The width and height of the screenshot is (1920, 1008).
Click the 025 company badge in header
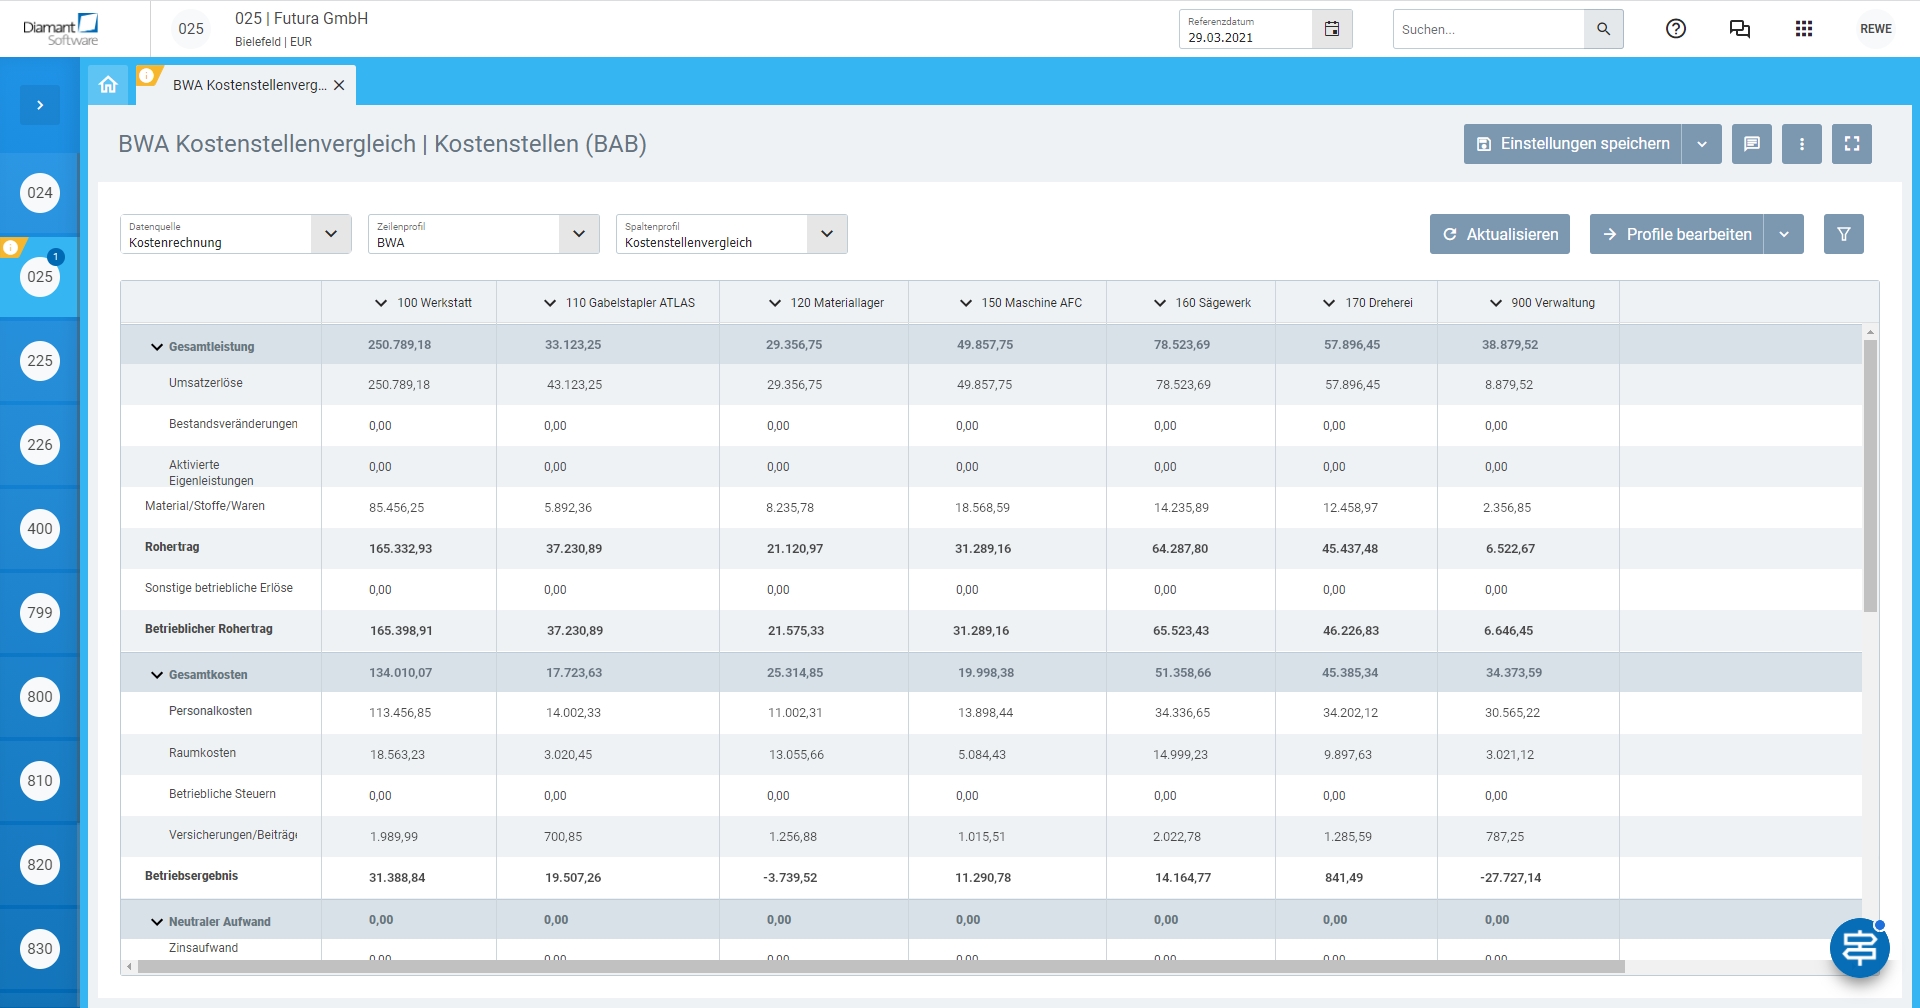pyautogui.click(x=191, y=29)
